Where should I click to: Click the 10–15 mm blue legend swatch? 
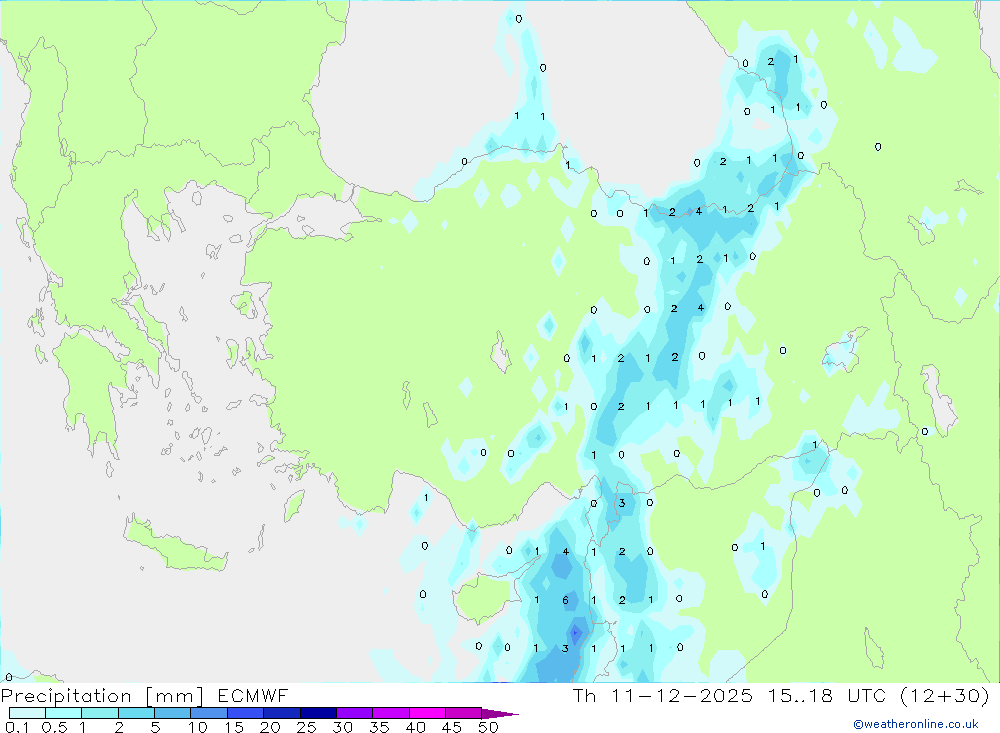tap(209, 713)
